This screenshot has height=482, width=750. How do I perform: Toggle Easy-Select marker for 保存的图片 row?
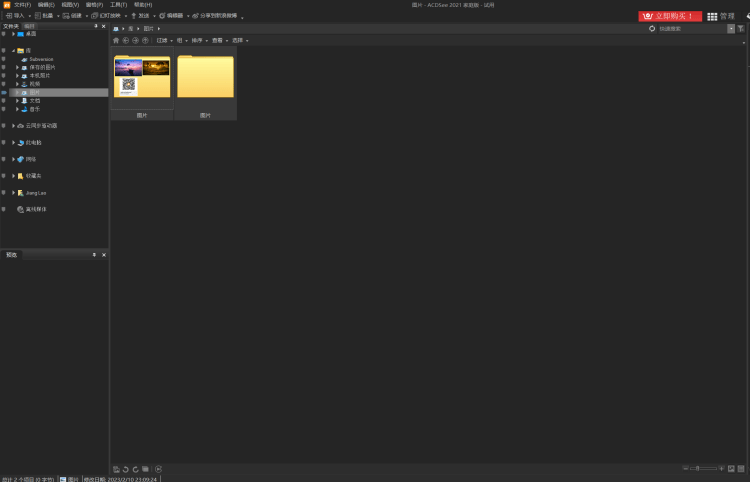[4, 67]
